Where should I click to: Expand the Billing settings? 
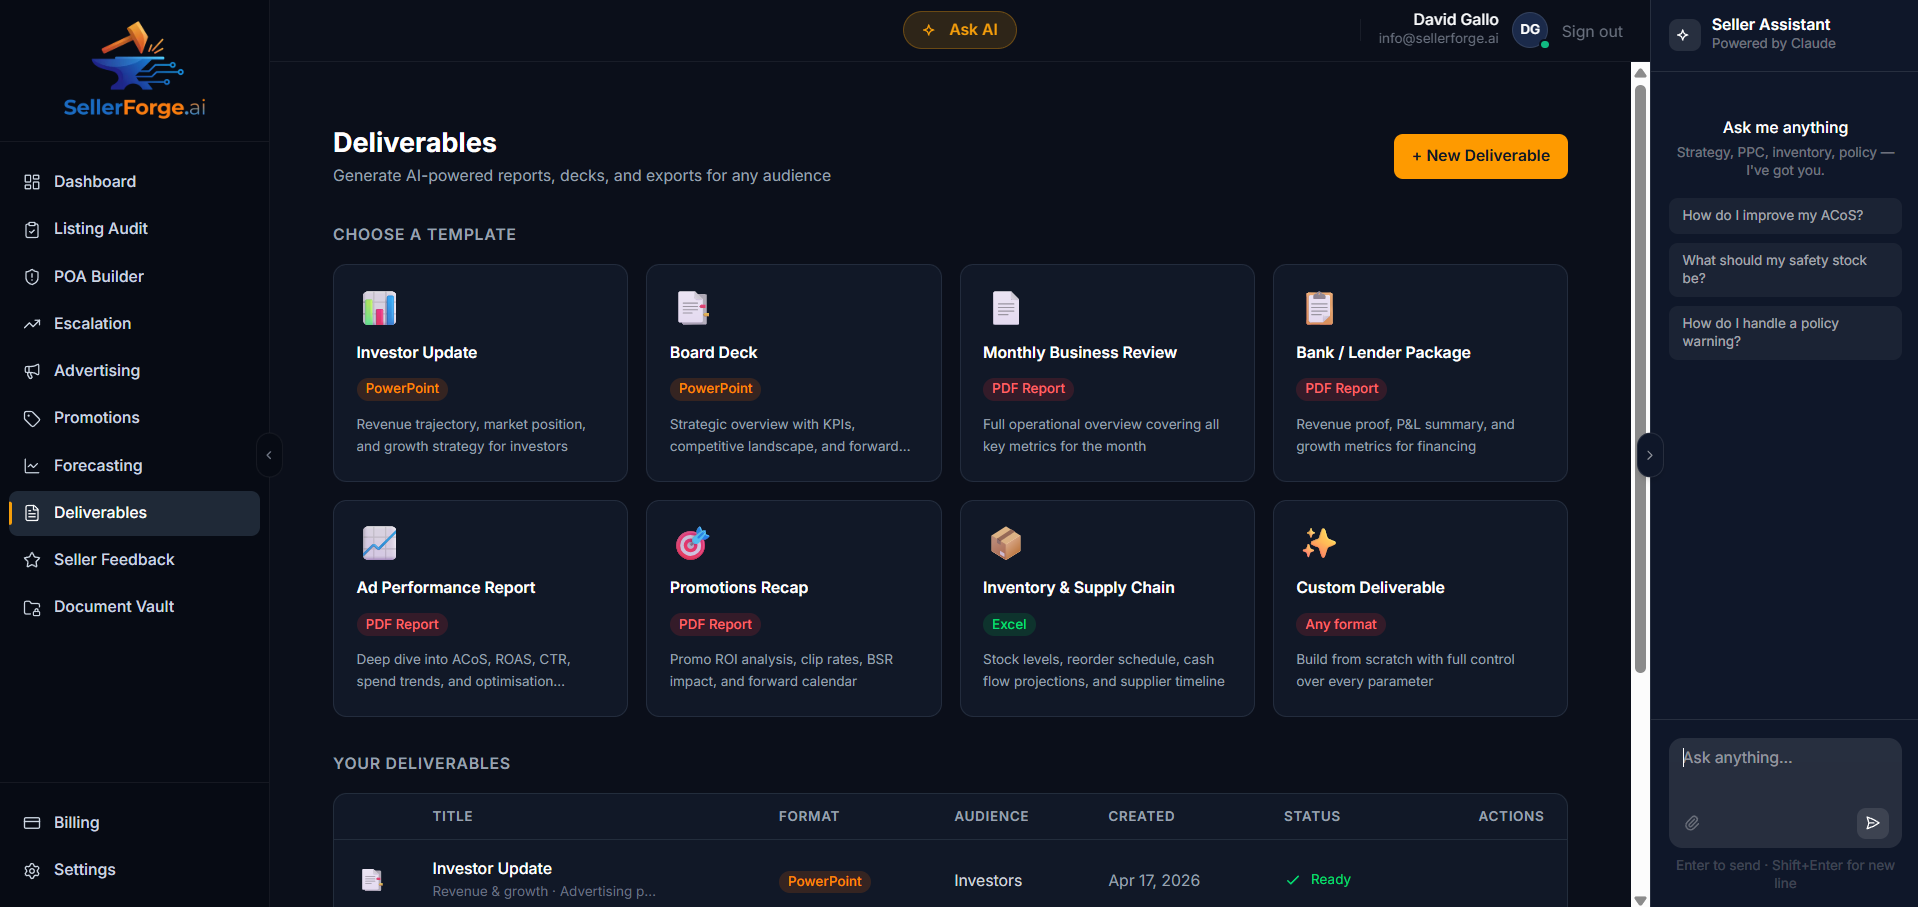75,822
